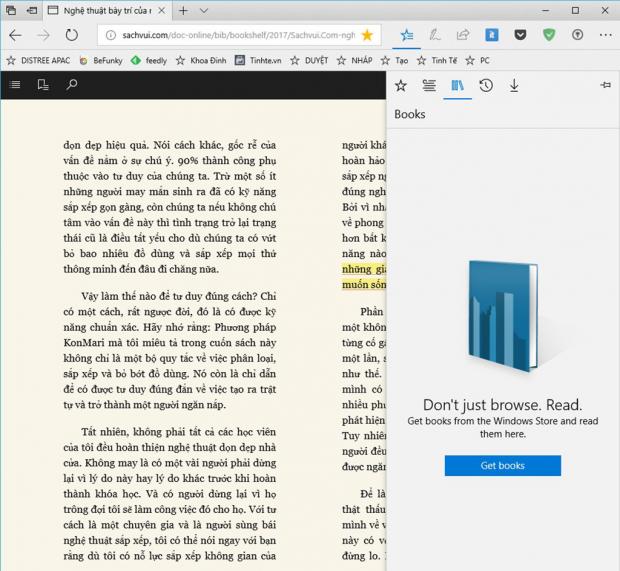620x571 pixels.
Task: Go back to the previous page
Action: click(15, 34)
